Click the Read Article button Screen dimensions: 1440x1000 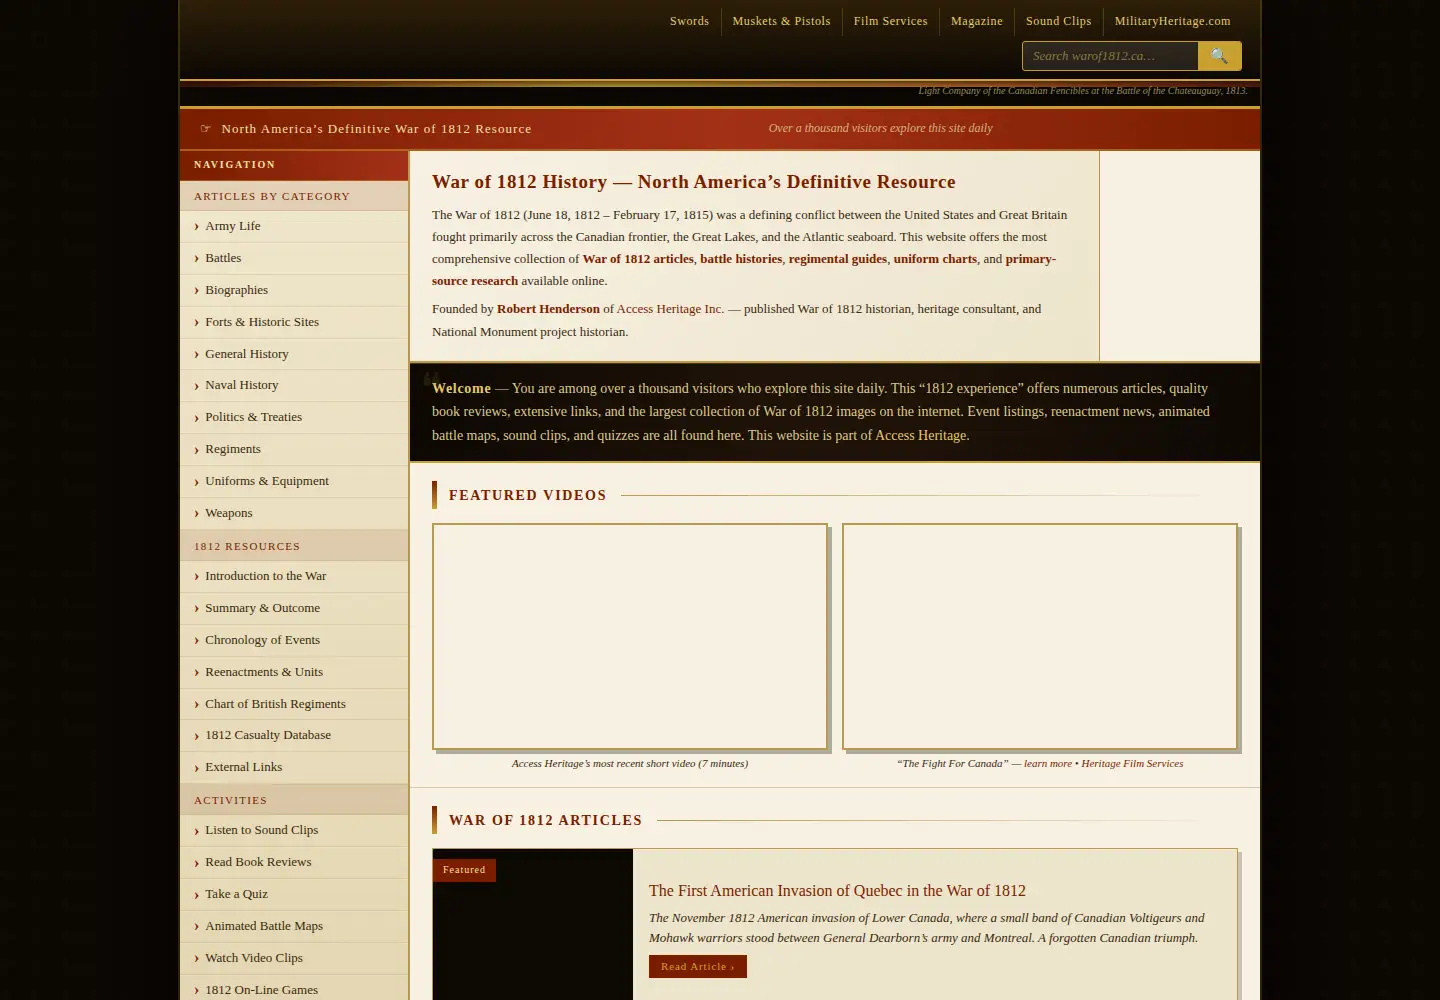pyautogui.click(x=698, y=967)
